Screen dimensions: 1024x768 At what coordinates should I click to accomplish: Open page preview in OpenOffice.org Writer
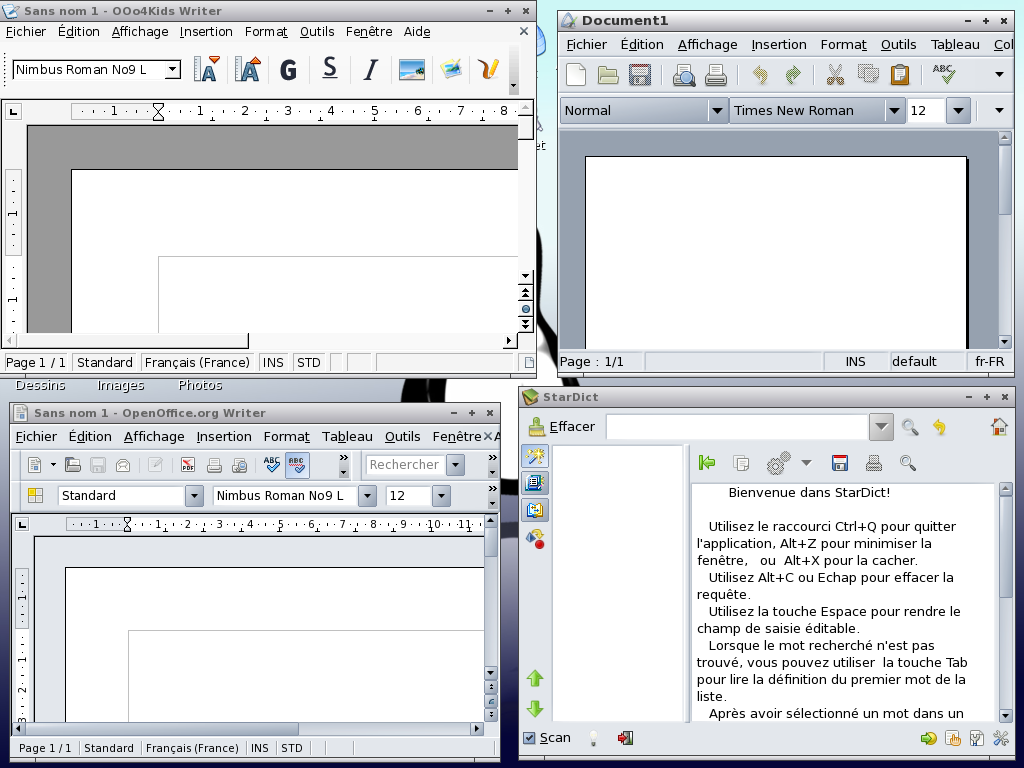240,465
